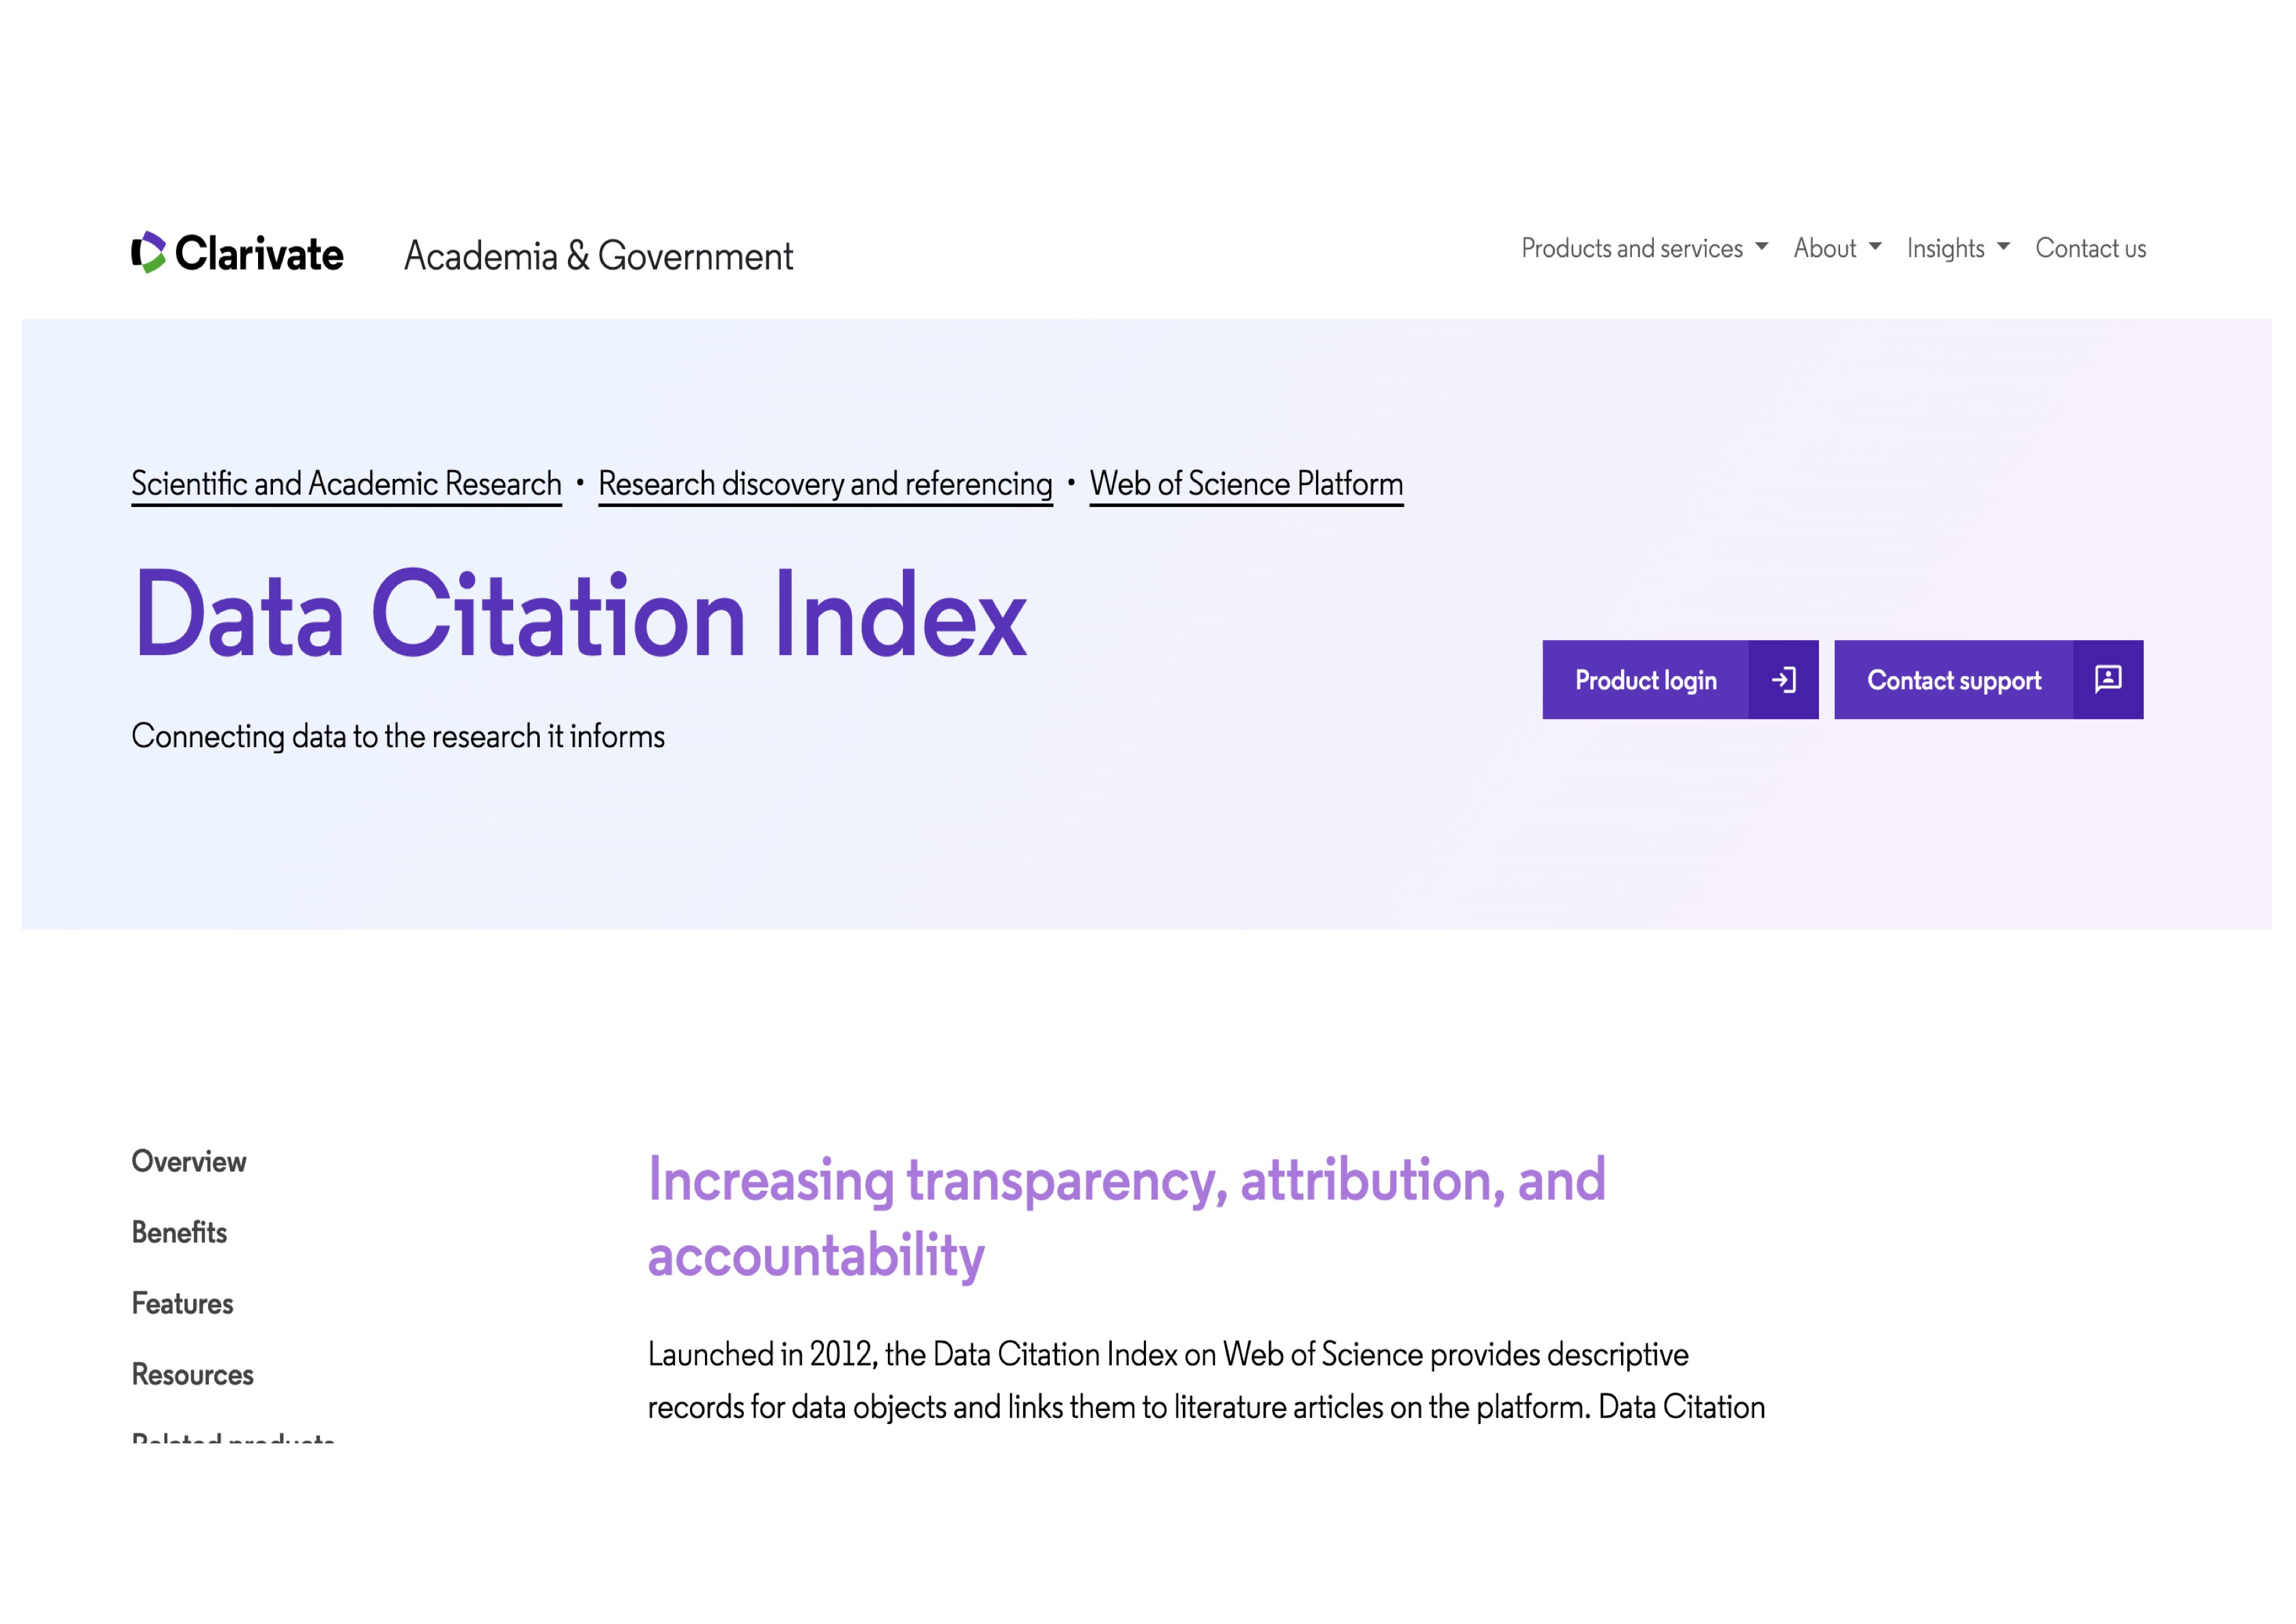Click the Contact support button
The height and width of the screenshot is (1624, 2296).
pyautogui.click(x=1953, y=679)
